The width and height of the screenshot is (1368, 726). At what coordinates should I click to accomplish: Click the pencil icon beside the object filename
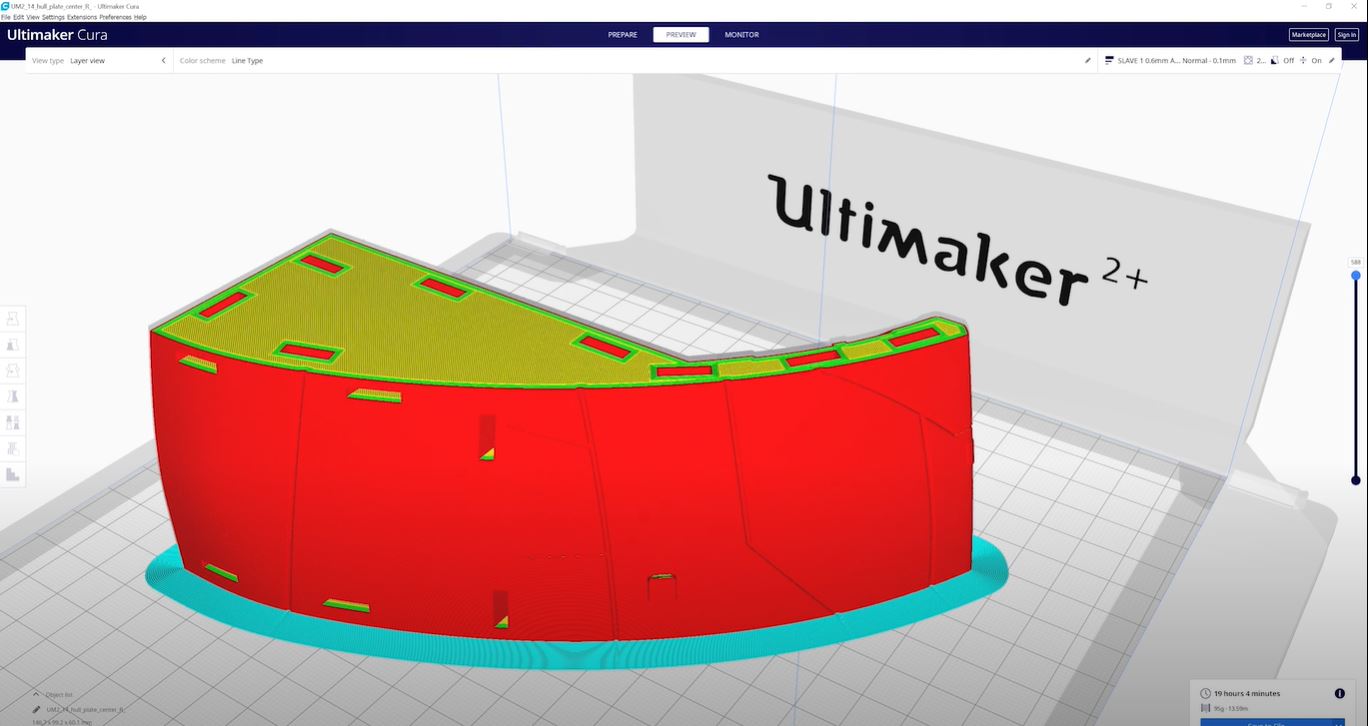37,709
